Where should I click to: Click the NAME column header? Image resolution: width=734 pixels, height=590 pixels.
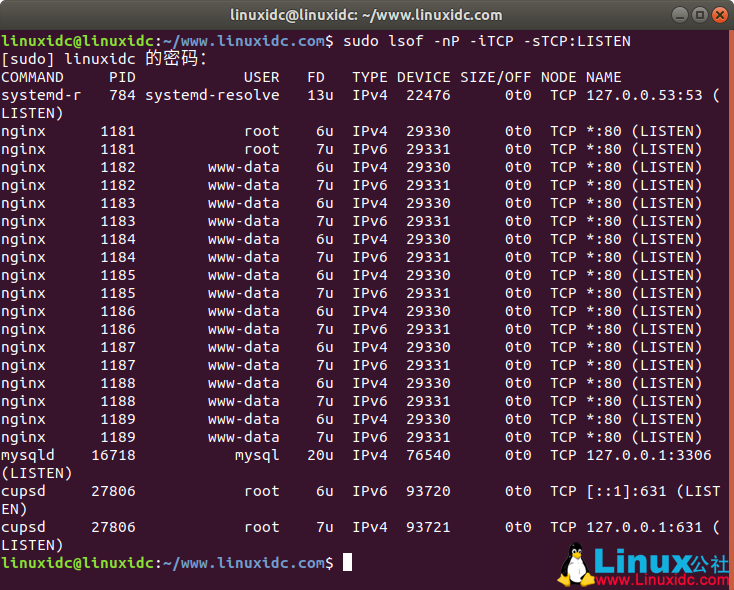point(603,77)
